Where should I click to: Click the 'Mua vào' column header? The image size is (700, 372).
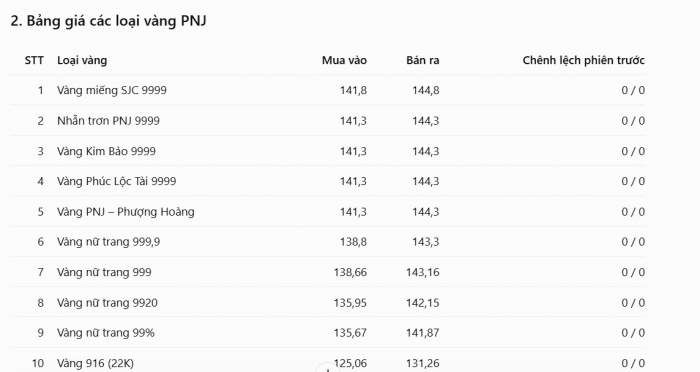pos(344,60)
